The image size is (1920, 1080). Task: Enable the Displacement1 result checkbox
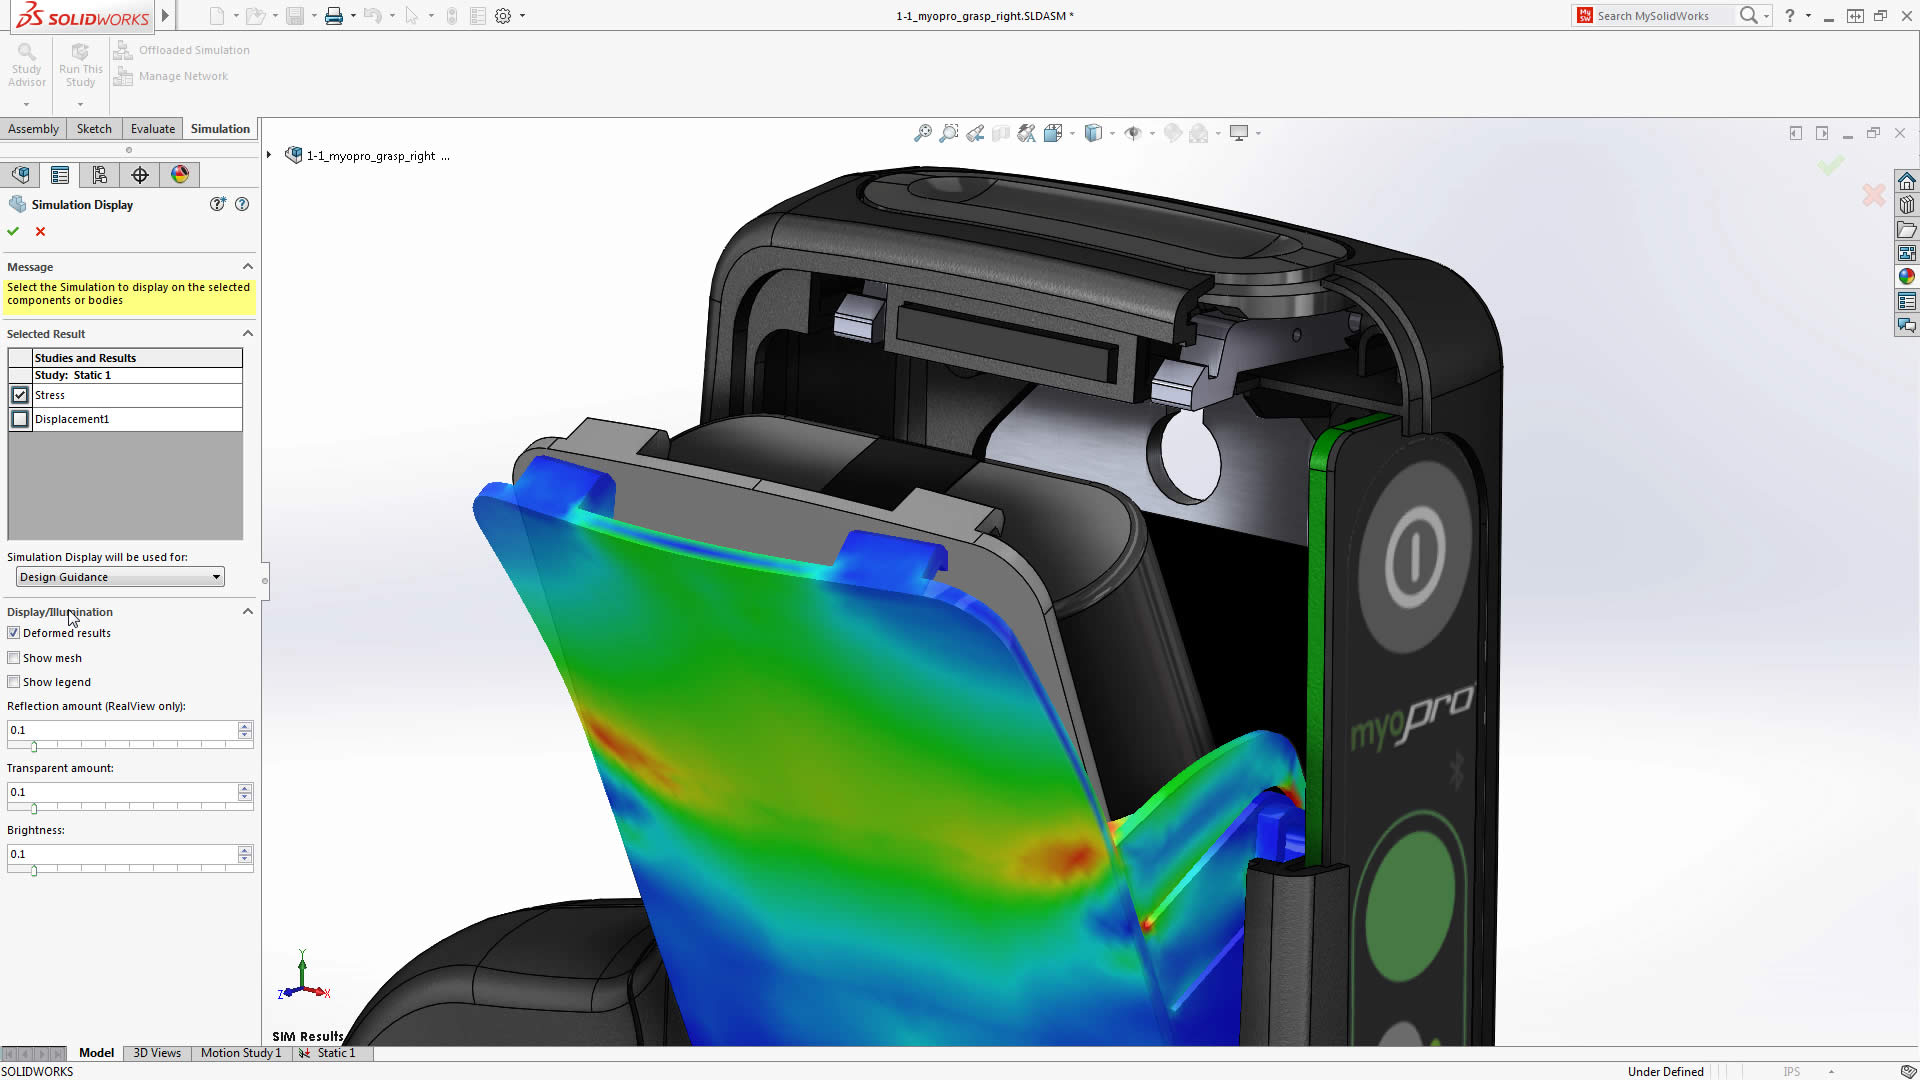(20, 419)
